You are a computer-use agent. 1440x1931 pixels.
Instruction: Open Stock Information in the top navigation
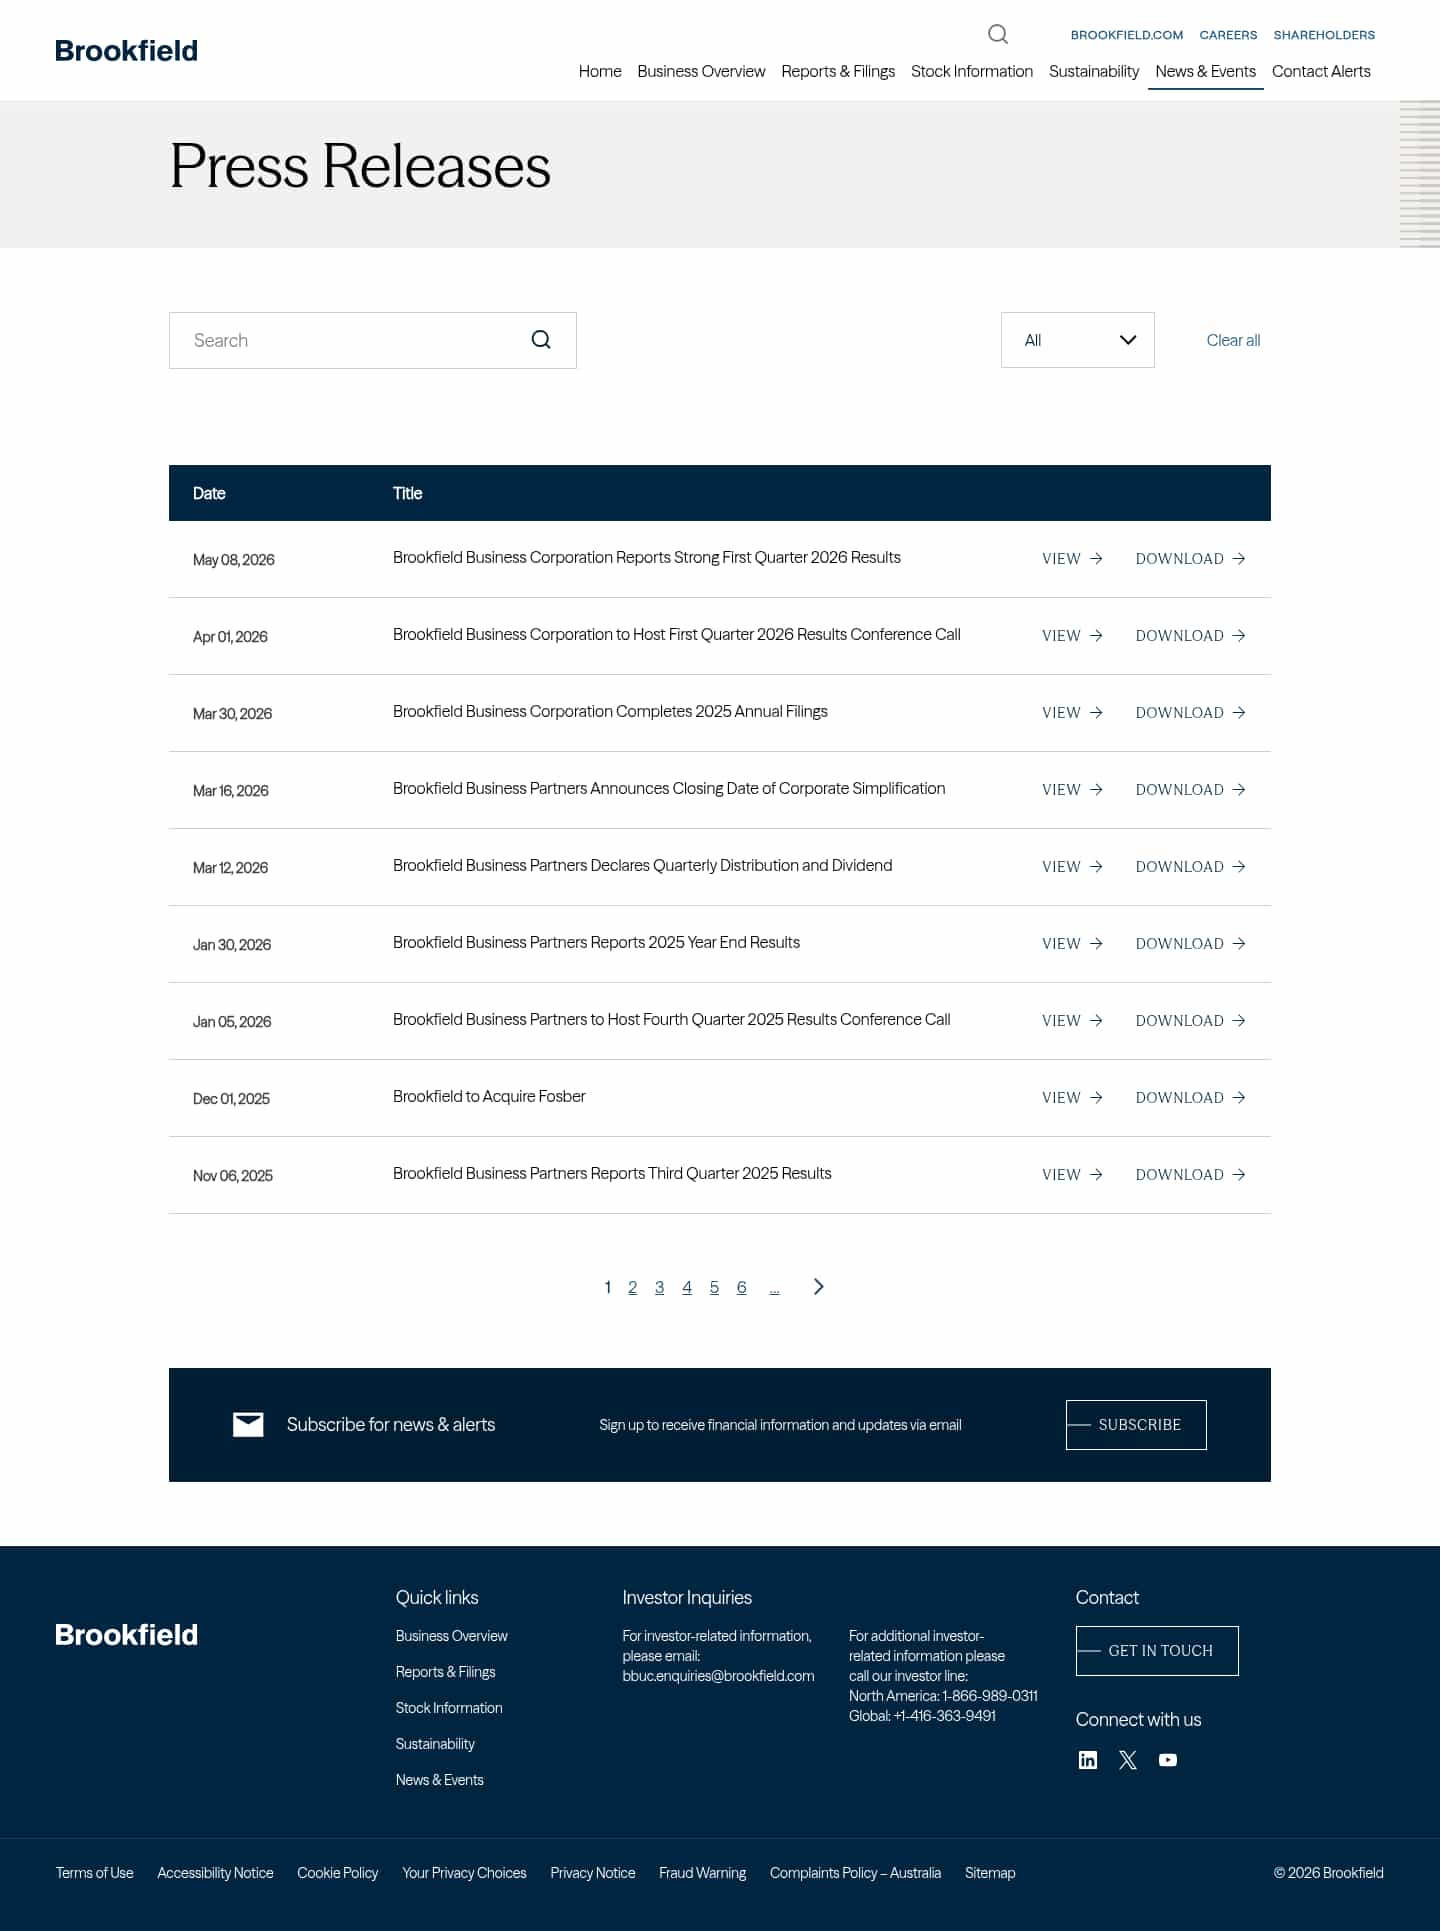point(972,71)
